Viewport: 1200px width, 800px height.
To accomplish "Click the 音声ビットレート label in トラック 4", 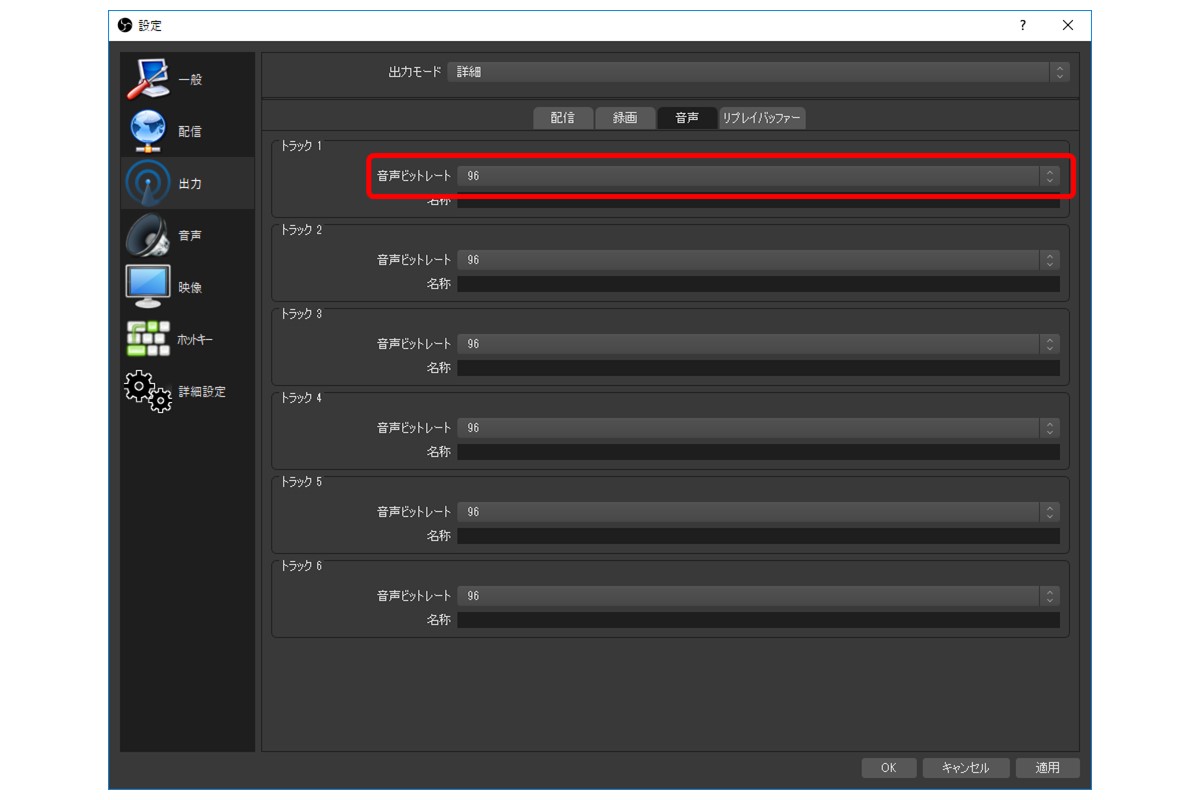I will (414, 428).
